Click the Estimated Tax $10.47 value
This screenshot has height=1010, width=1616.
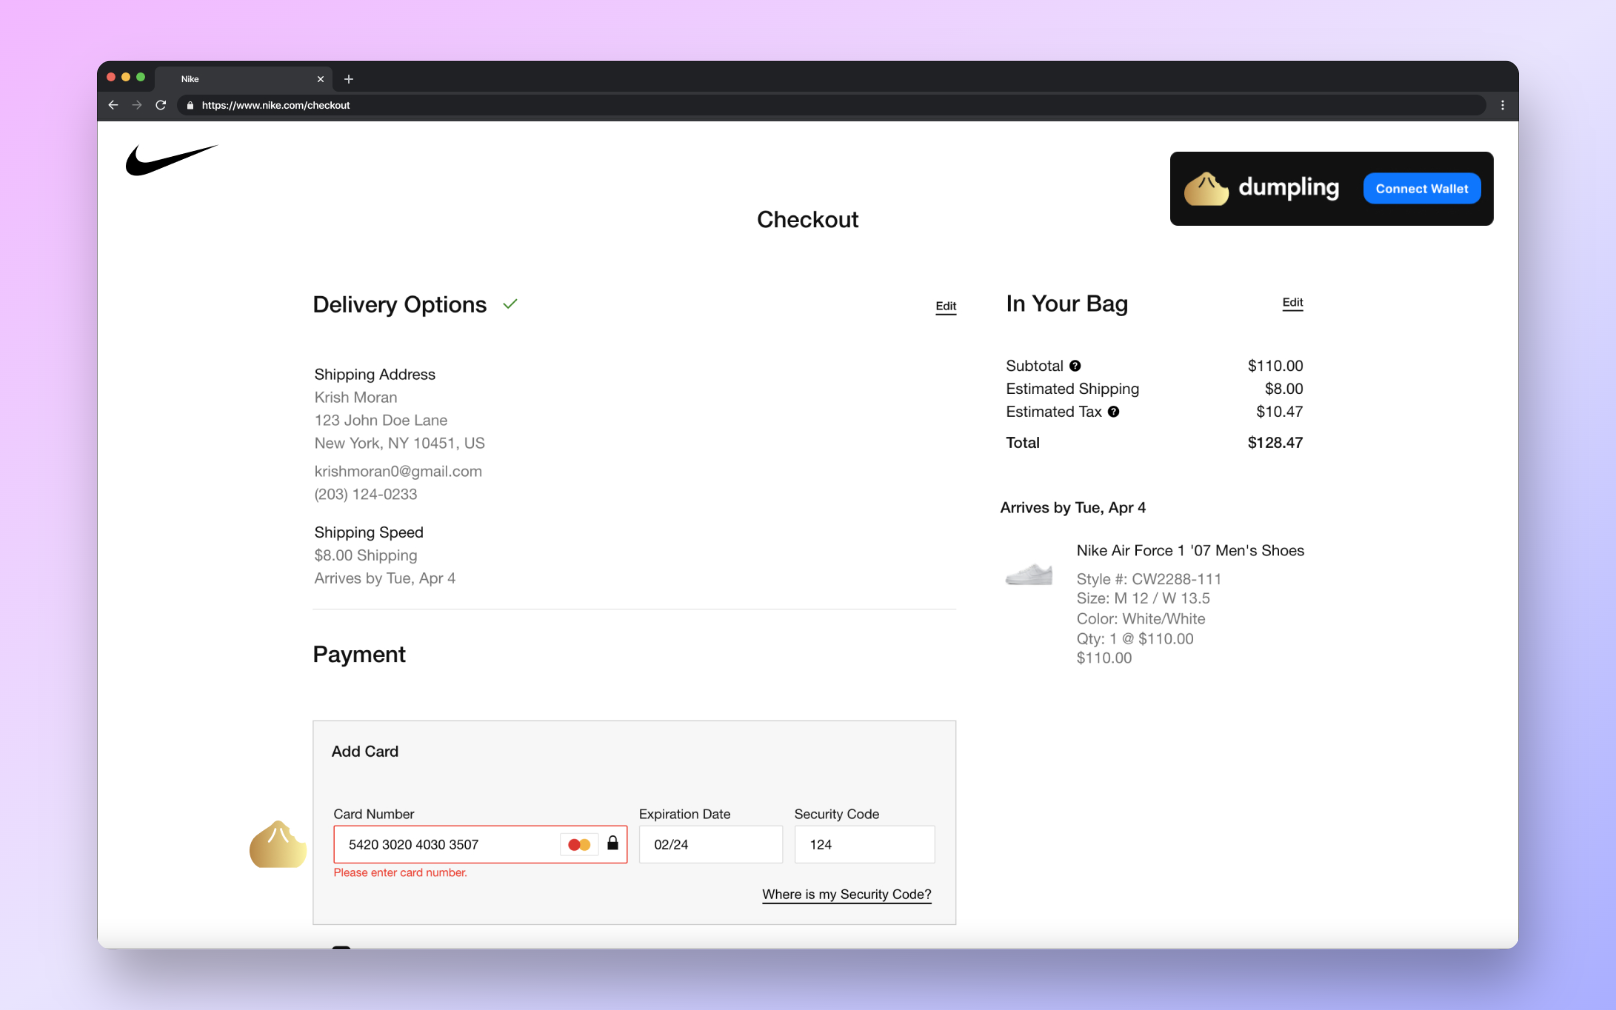click(1280, 412)
